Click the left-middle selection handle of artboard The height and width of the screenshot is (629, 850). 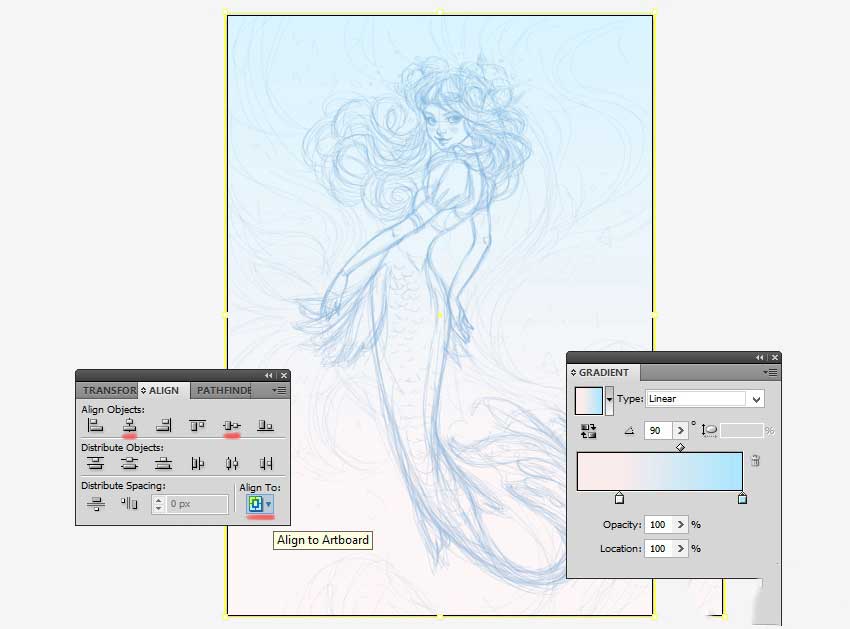[226, 315]
